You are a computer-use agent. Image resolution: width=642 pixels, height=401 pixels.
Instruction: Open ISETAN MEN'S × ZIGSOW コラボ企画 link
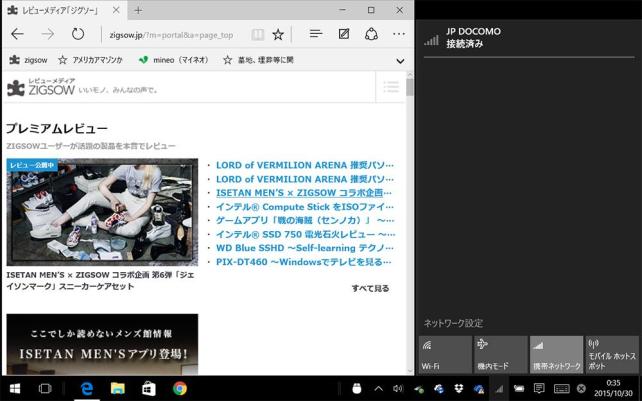point(304,193)
